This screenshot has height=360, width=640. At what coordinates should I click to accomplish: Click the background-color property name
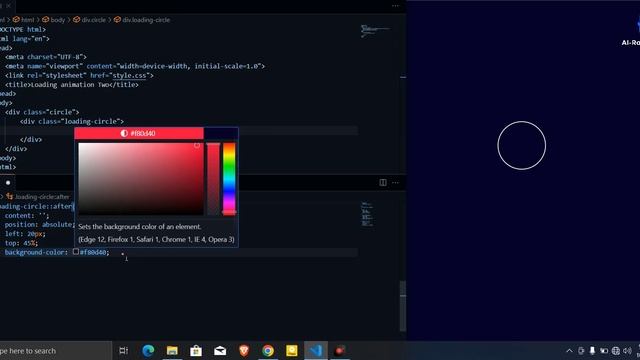(x=35, y=252)
